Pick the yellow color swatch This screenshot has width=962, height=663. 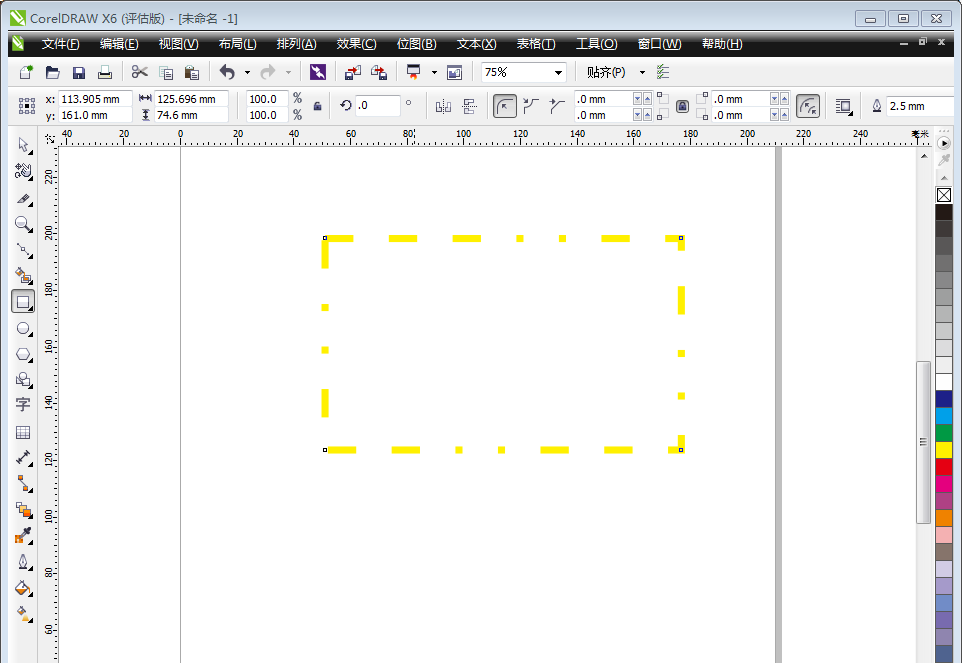coord(944,450)
